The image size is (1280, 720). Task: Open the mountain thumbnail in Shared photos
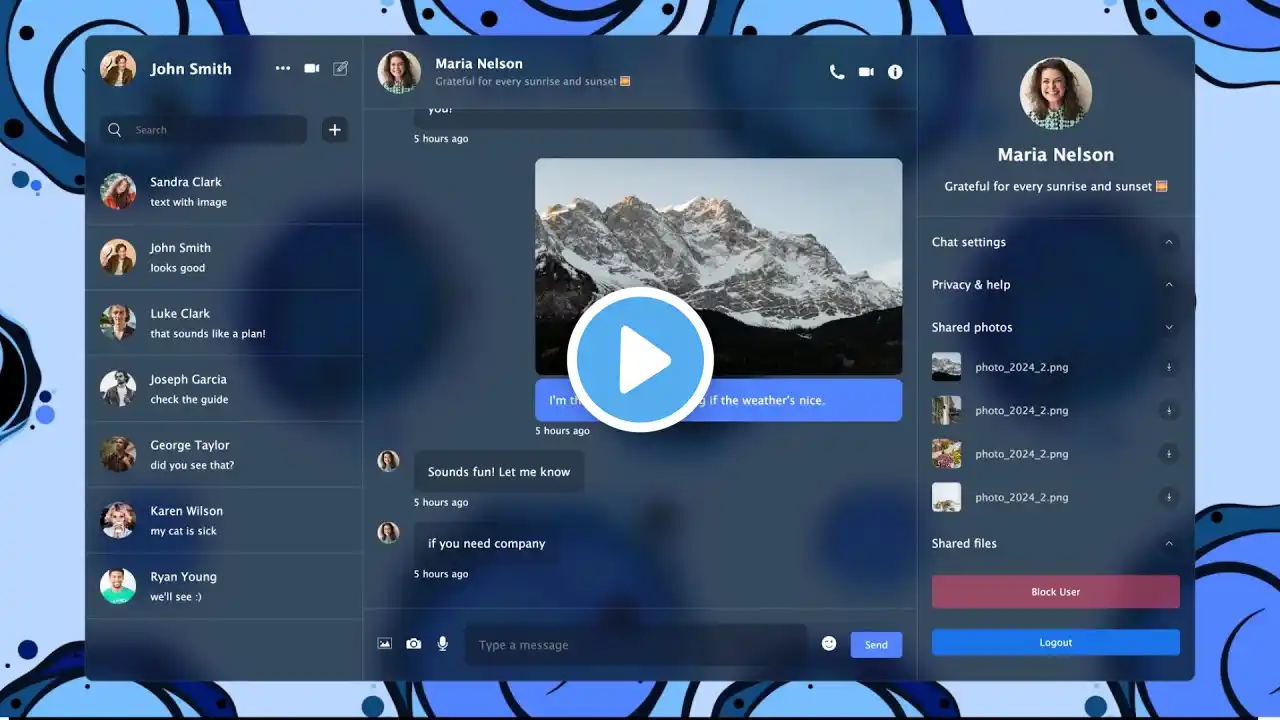pyautogui.click(x=946, y=367)
